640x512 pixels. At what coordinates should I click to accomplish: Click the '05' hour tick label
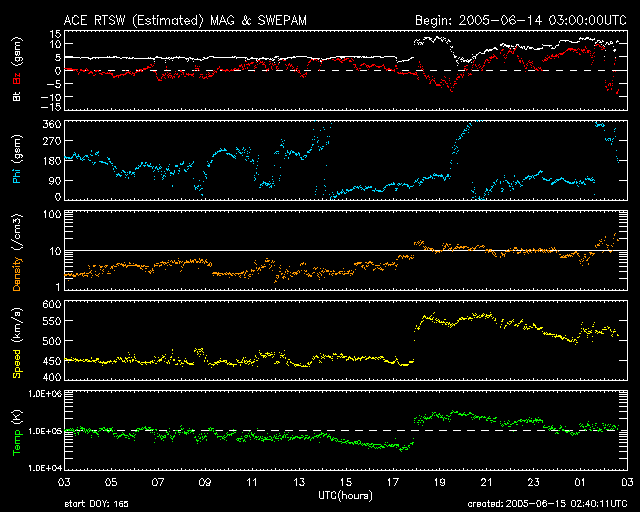111,483
